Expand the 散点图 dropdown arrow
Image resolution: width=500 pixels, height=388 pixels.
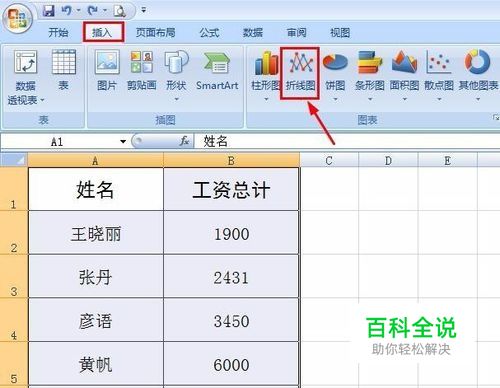pos(439,99)
